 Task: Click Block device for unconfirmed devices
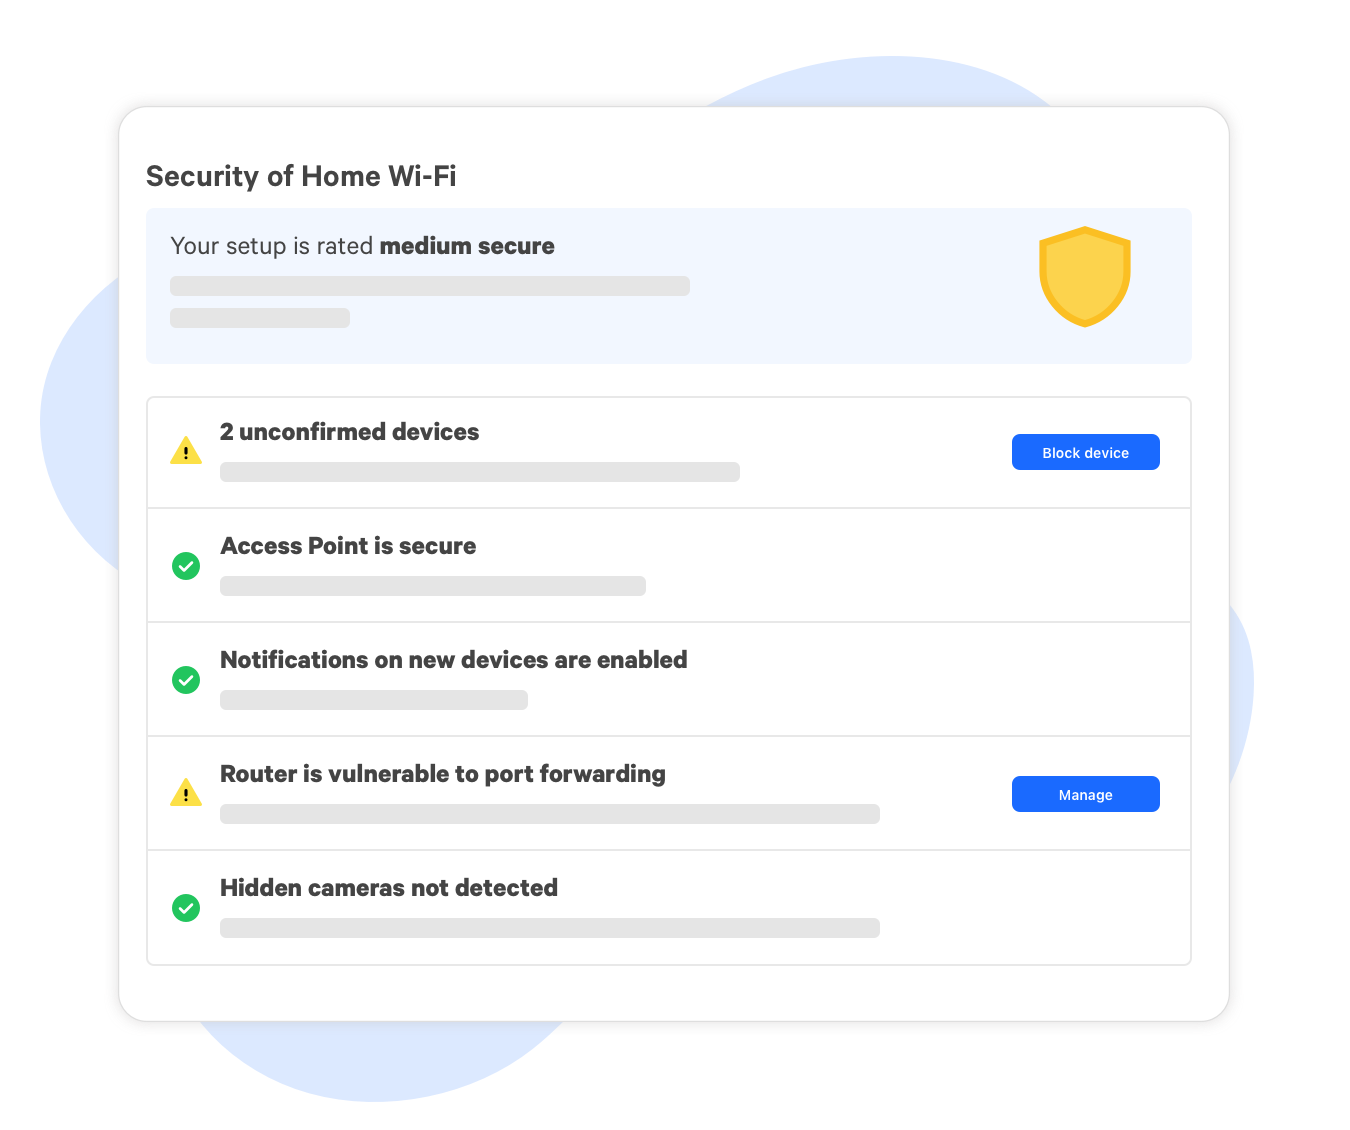(1085, 452)
